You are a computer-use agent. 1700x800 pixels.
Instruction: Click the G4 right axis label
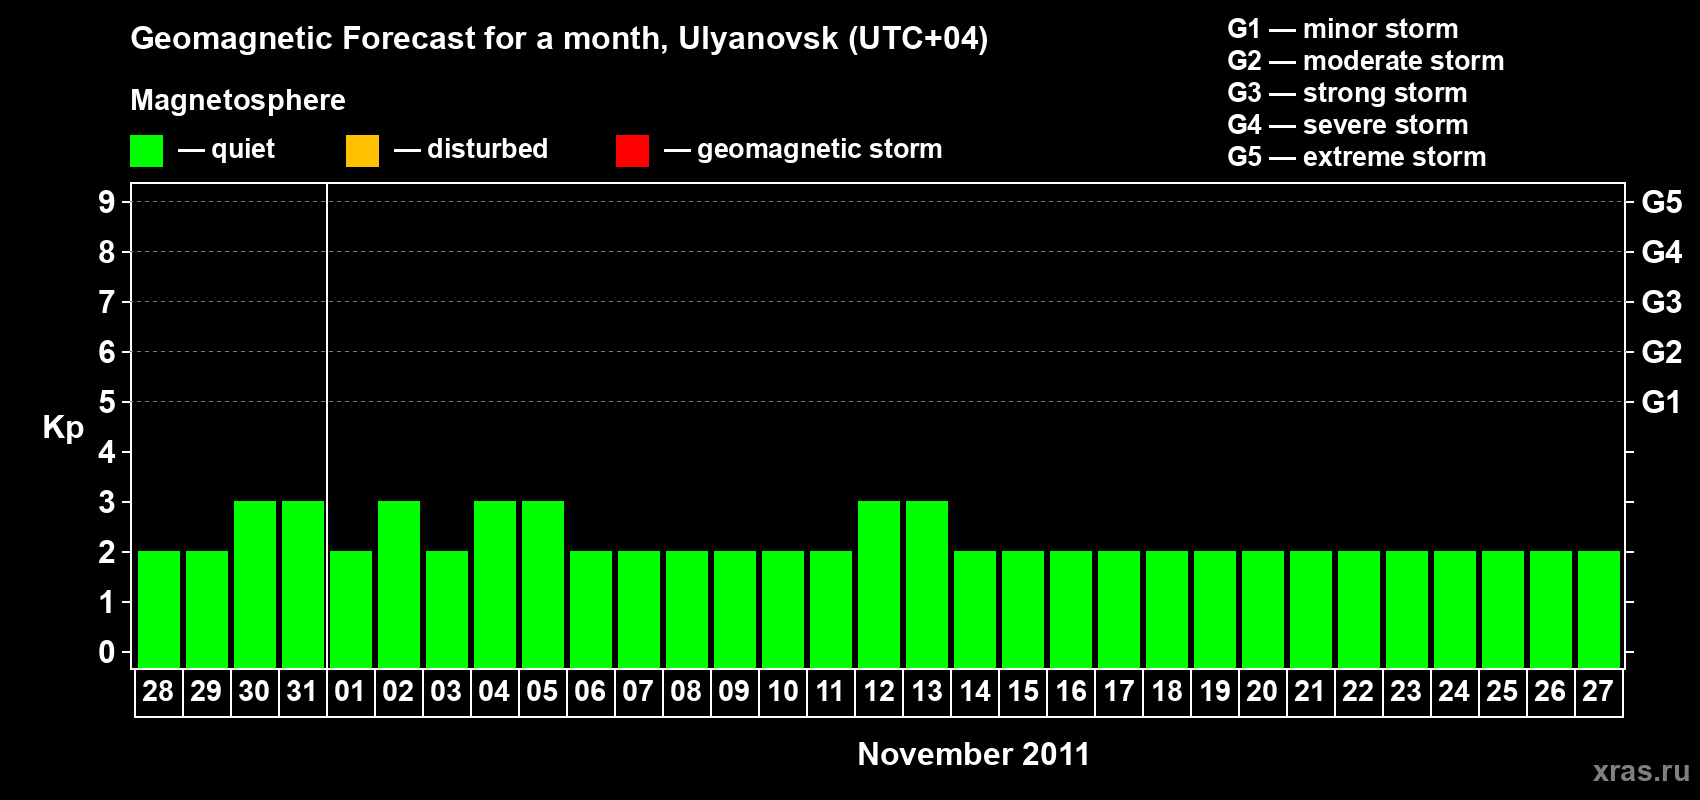tap(1662, 252)
